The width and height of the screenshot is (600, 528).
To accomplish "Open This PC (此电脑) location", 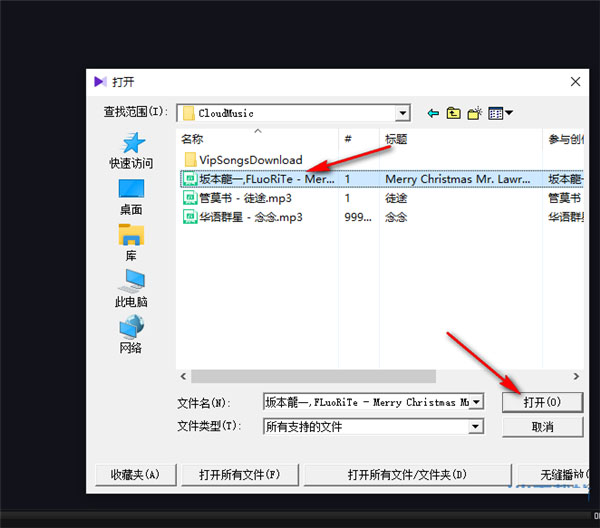I will coord(131,288).
